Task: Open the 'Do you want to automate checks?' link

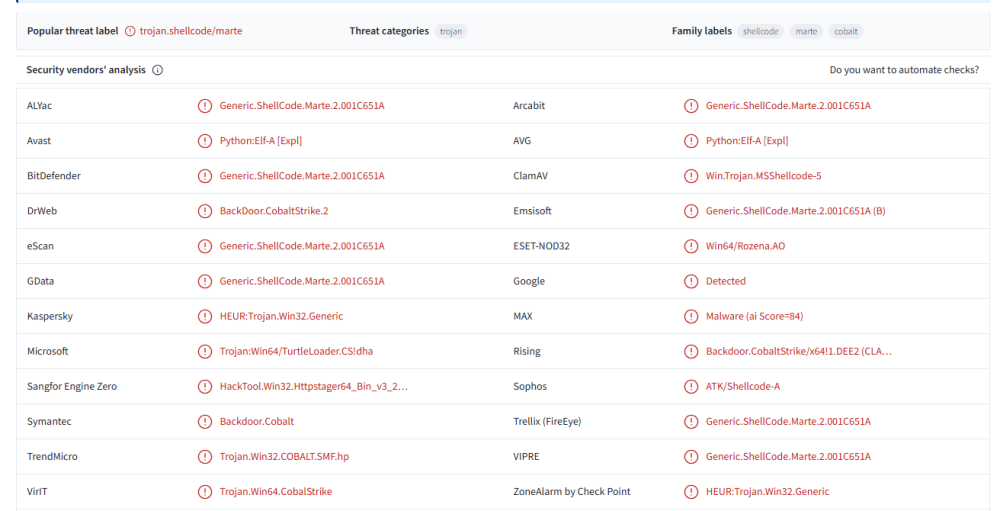Action: 904,70
